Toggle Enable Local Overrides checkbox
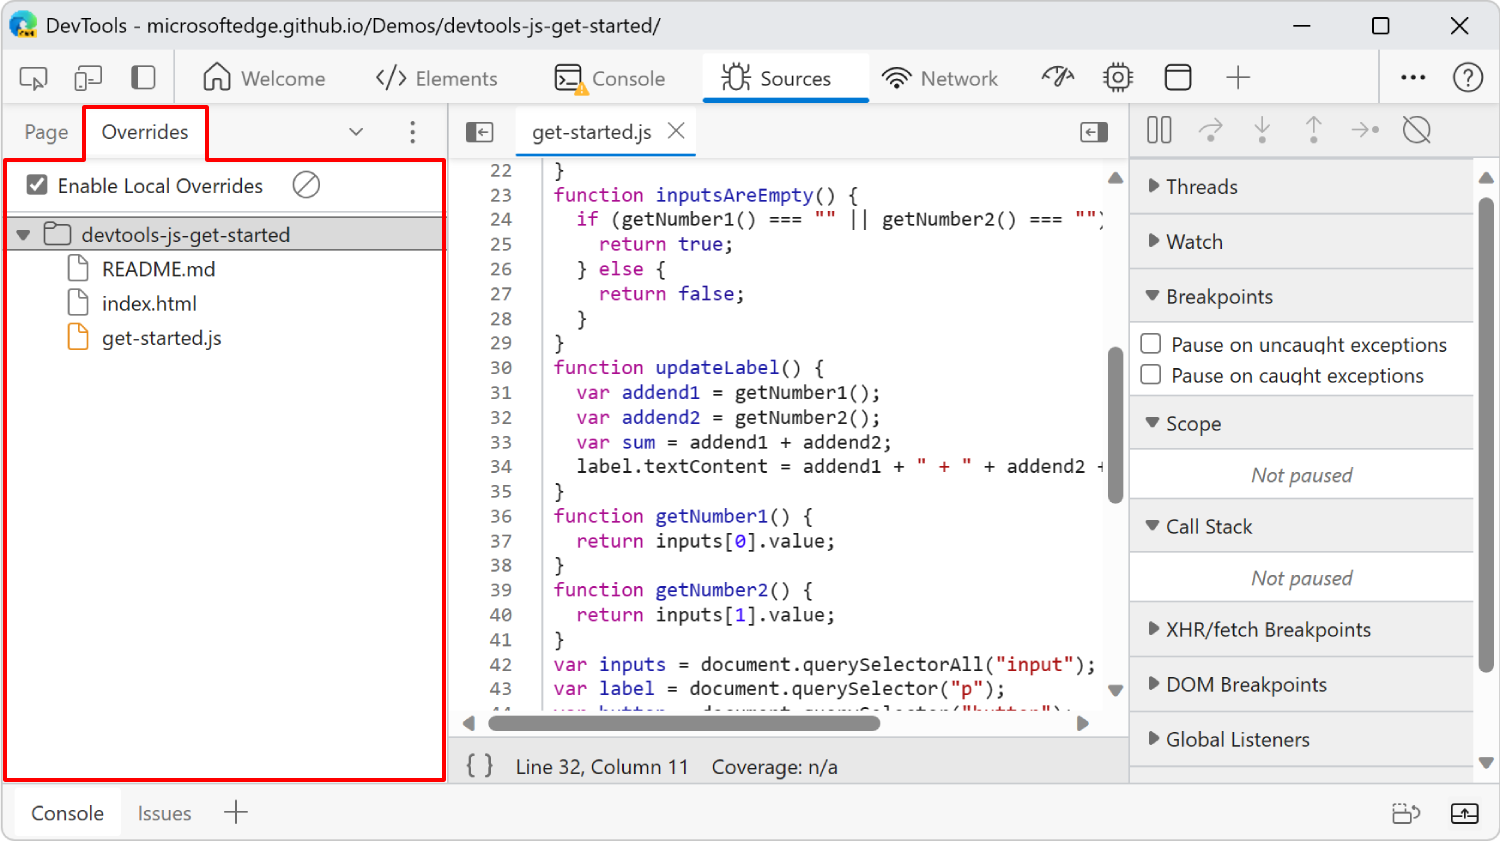 point(37,185)
